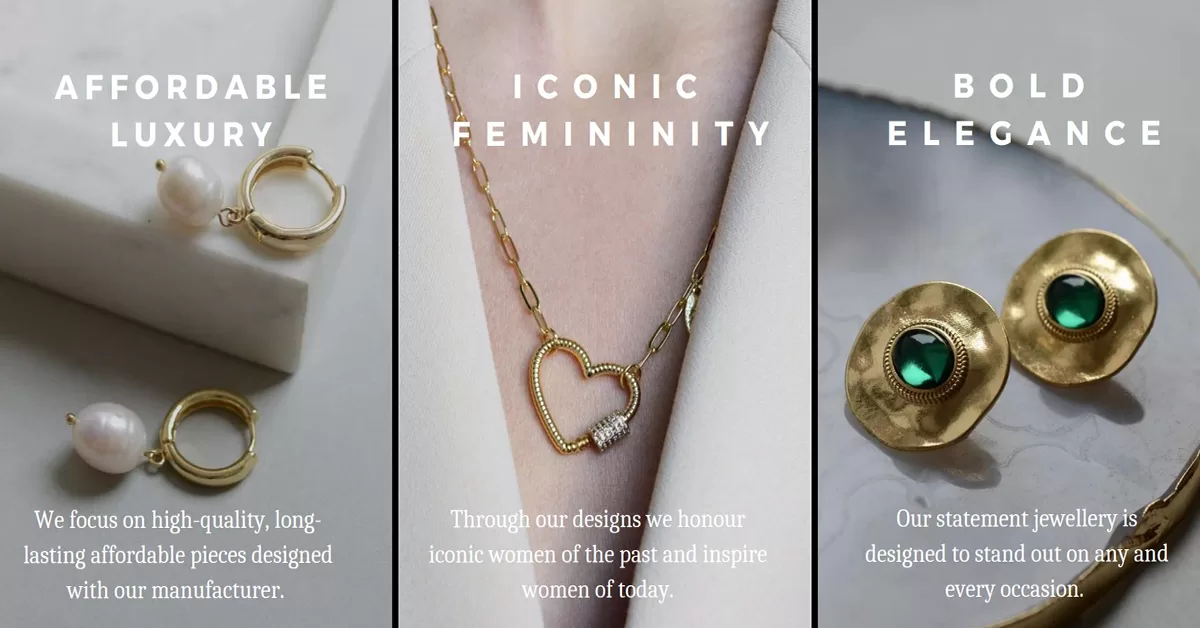Click the AFFORDABLE LUXURY heading
This screenshot has width=1200, height=628.
click(x=192, y=110)
